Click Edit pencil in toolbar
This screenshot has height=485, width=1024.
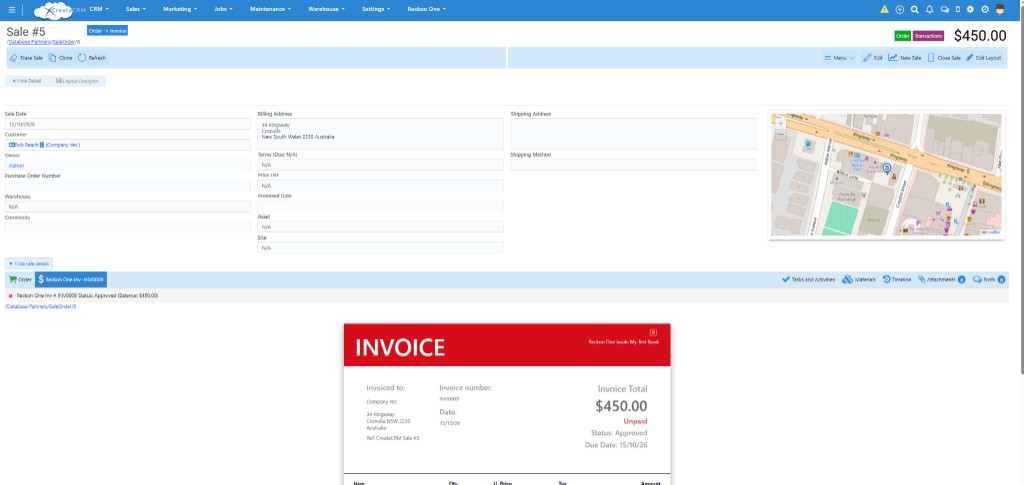point(872,57)
